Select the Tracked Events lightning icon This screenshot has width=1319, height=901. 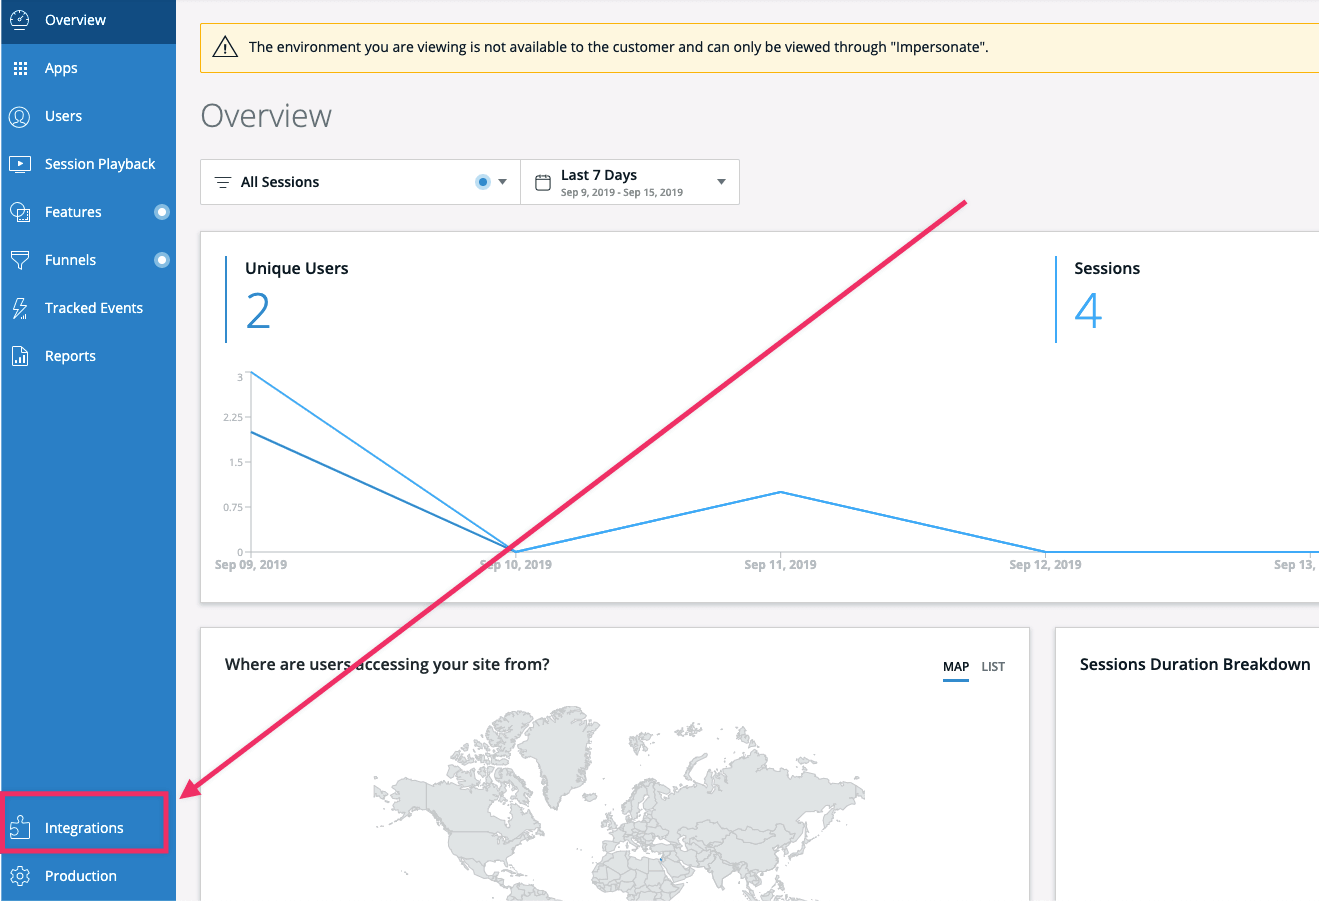[x=19, y=307]
